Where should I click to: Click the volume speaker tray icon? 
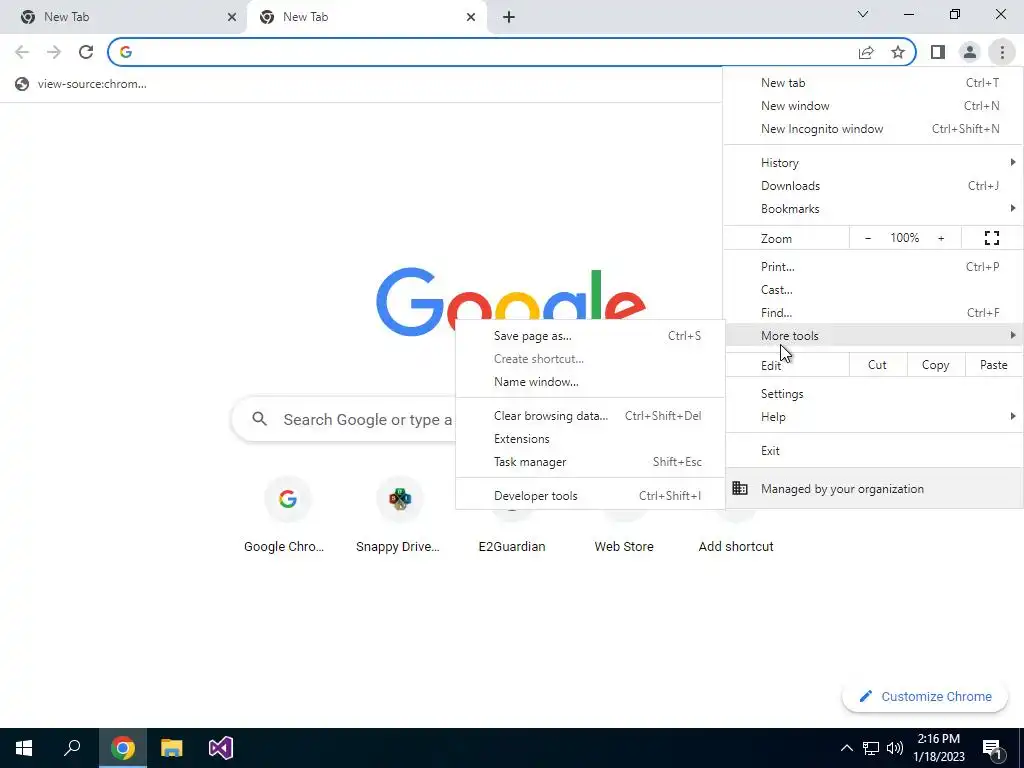(895, 748)
